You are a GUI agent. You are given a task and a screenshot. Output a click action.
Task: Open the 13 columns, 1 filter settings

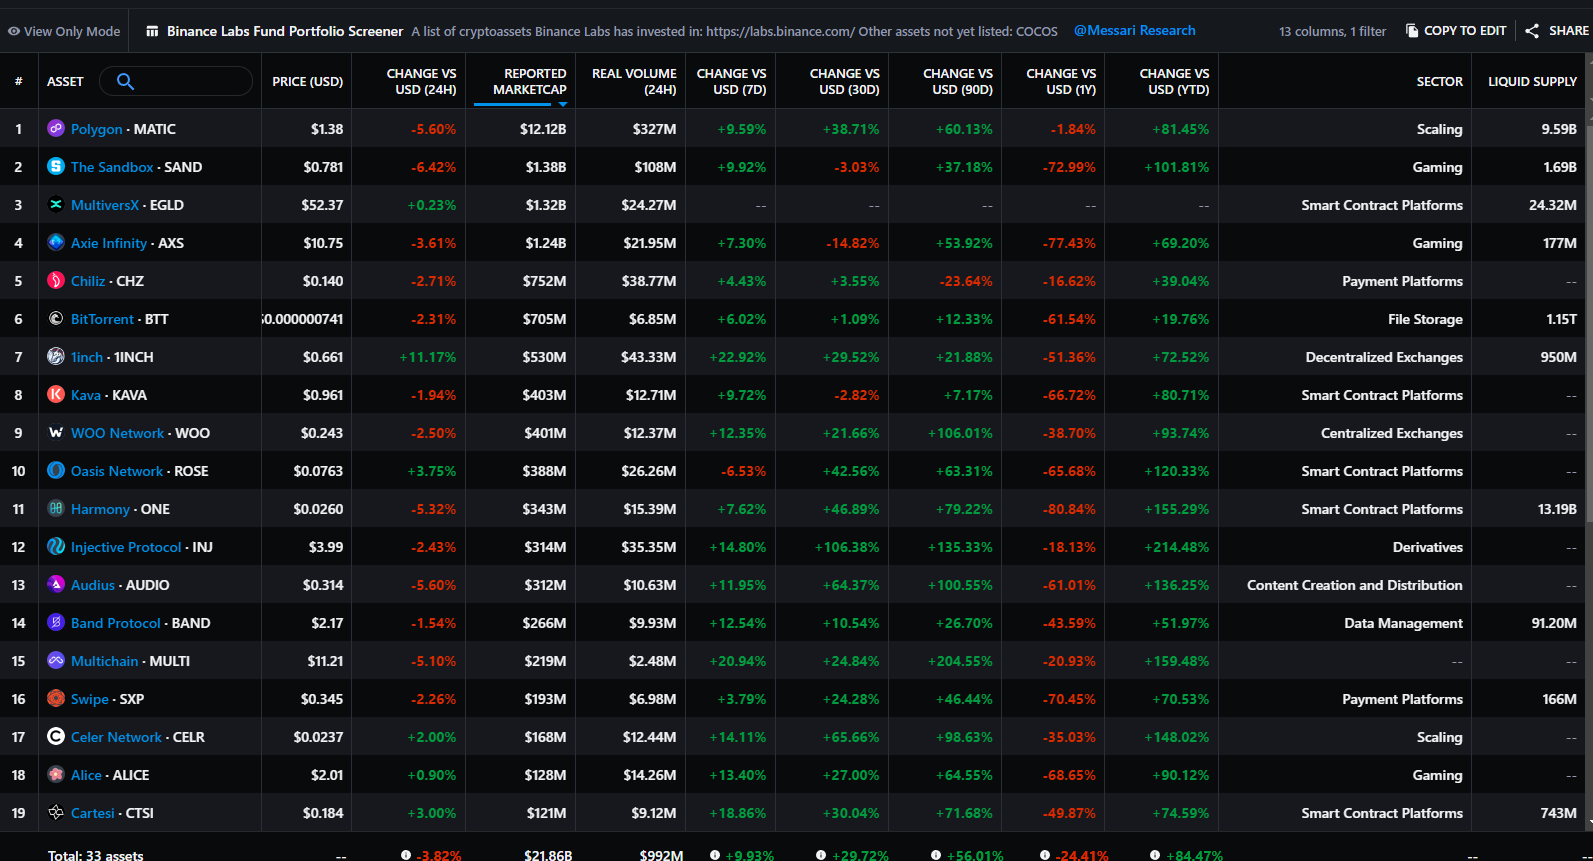point(1332,31)
